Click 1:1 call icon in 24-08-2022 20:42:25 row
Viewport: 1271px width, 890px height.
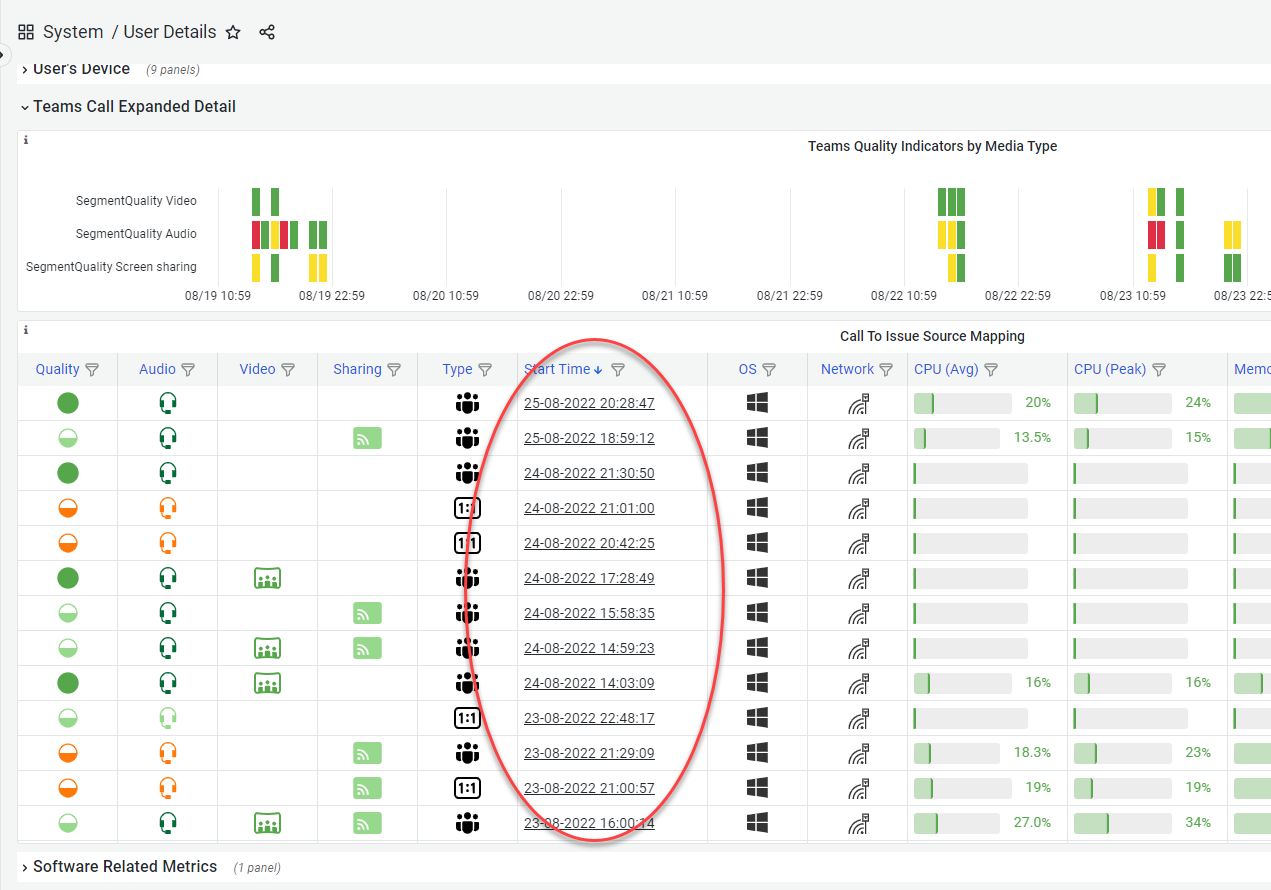click(467, 543)
